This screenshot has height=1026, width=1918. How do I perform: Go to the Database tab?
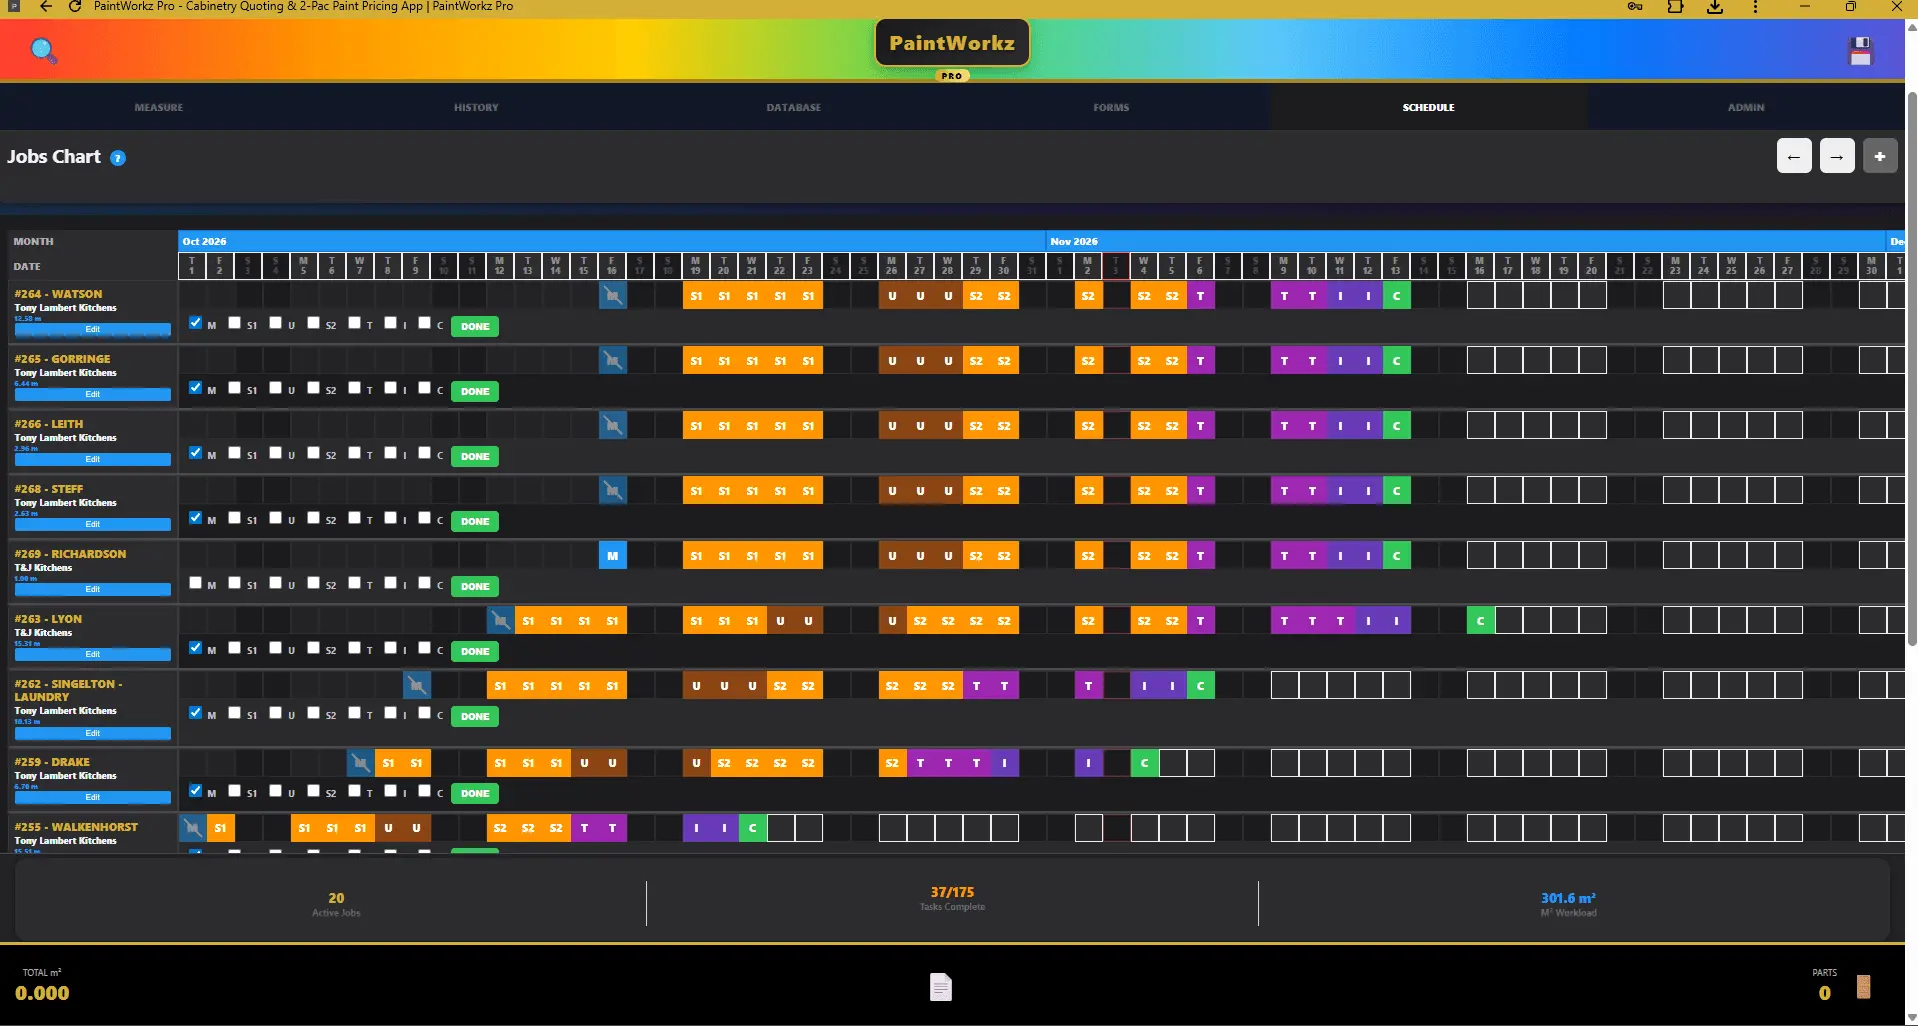(x=794, y=107)
